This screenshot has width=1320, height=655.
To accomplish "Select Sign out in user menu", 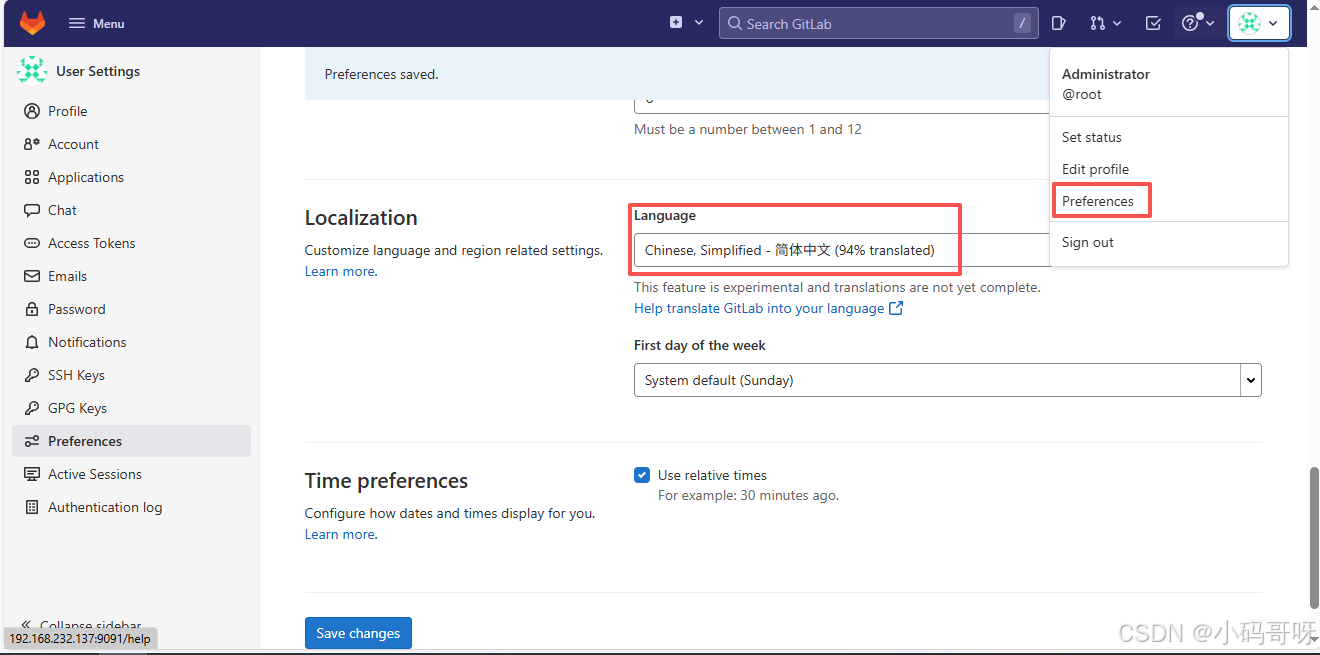I will pos(1169,242).
